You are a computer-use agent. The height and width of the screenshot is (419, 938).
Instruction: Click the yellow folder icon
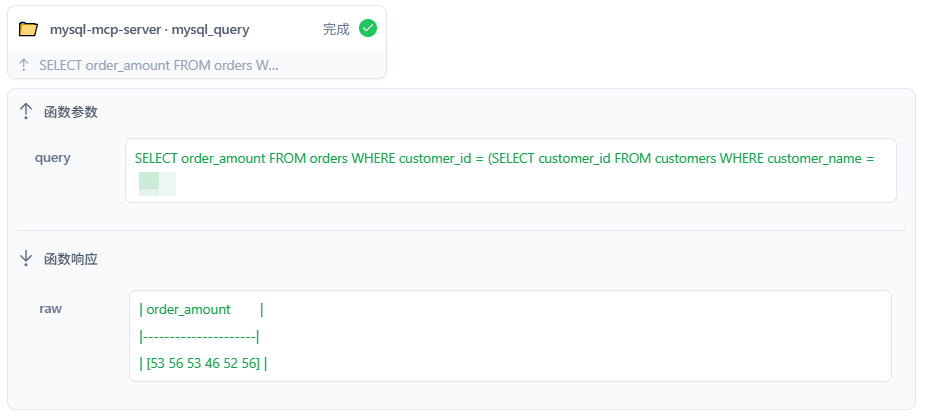point(28,29)
